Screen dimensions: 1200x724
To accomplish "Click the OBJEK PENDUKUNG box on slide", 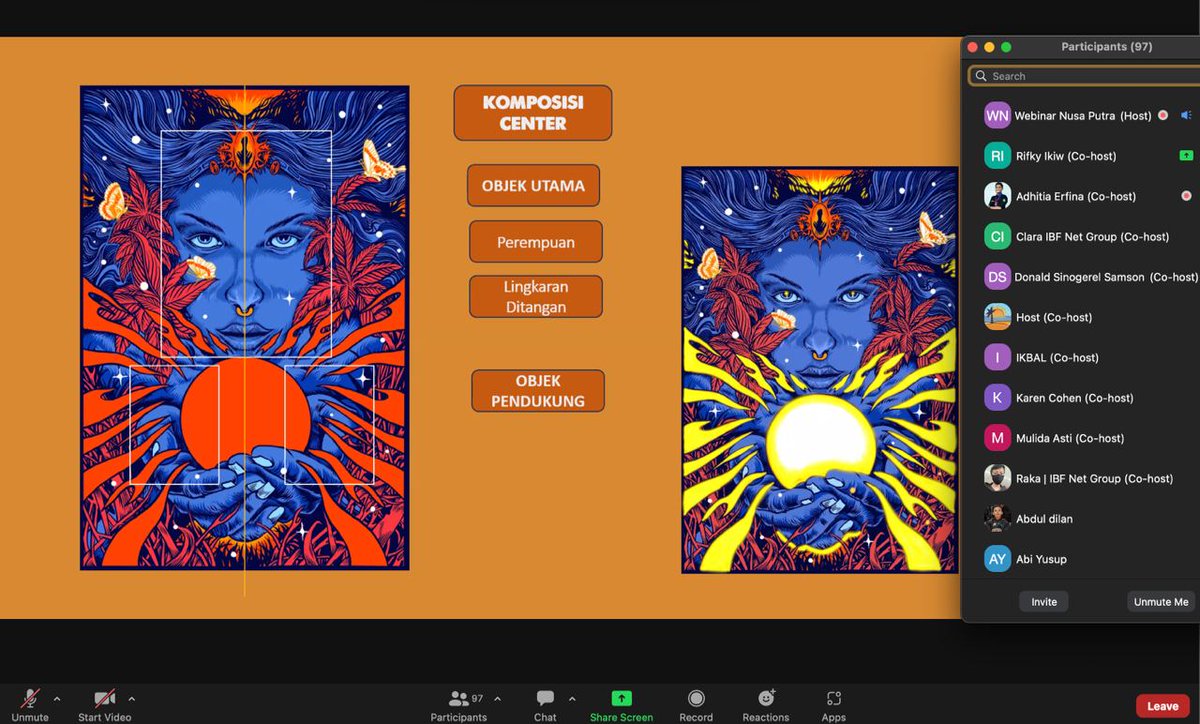I will tap(538, 391).
